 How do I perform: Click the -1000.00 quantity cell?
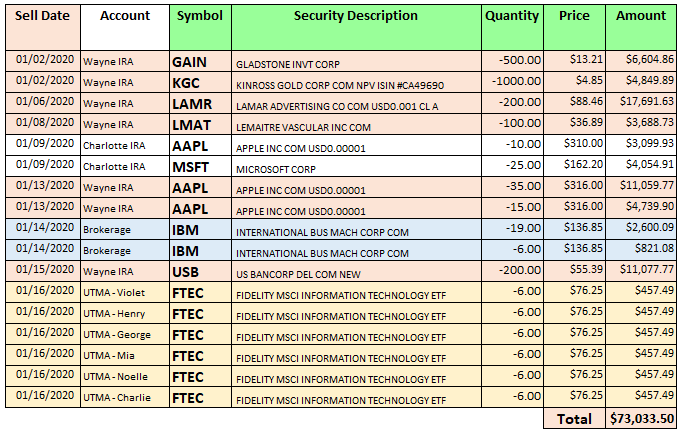click(x=512, y=82)
